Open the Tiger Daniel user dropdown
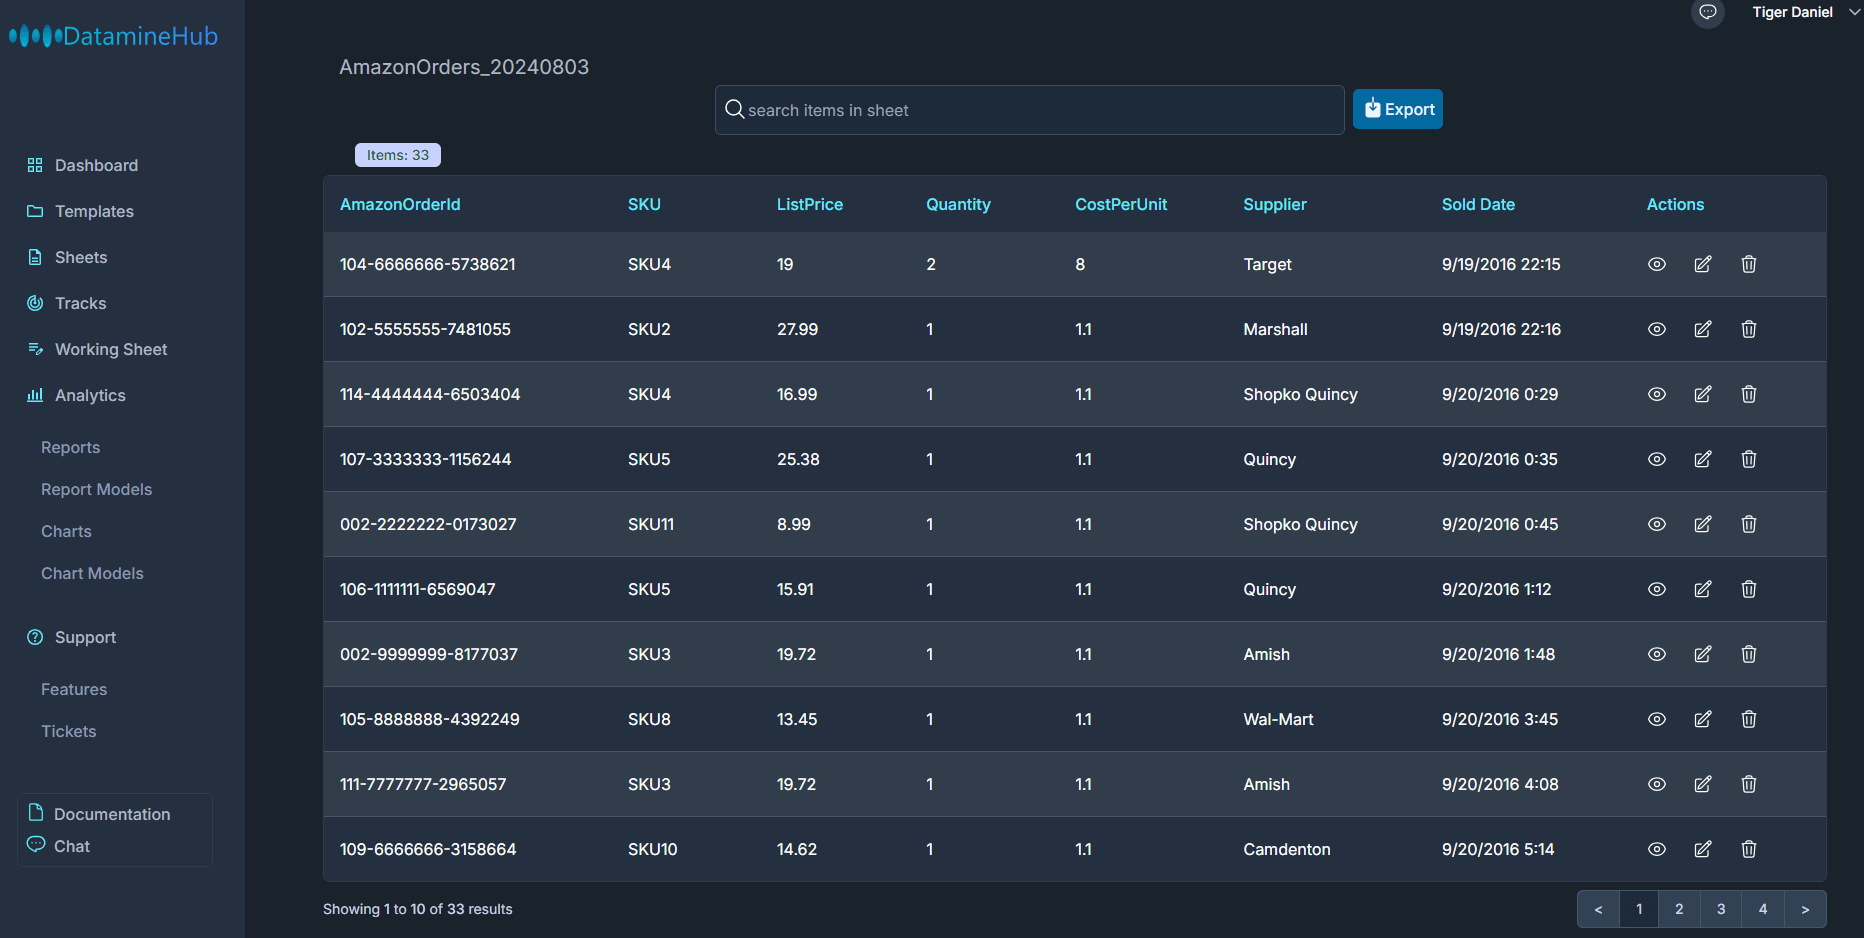The height and width of the screenshot is (938, 1864). [1806, 12]
